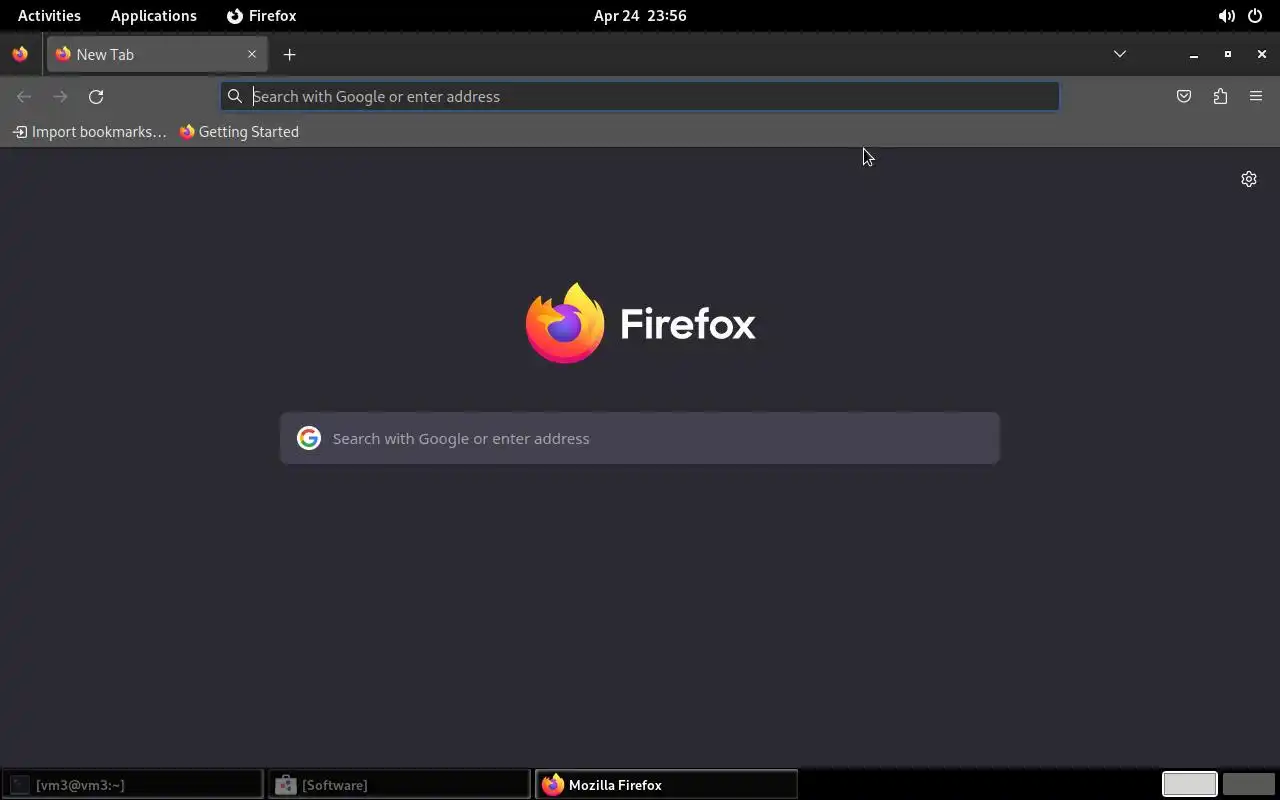This screenshot has height=800, width=1280.
Task: Open Save to Pocket button
Action: tap(1184, 96)
